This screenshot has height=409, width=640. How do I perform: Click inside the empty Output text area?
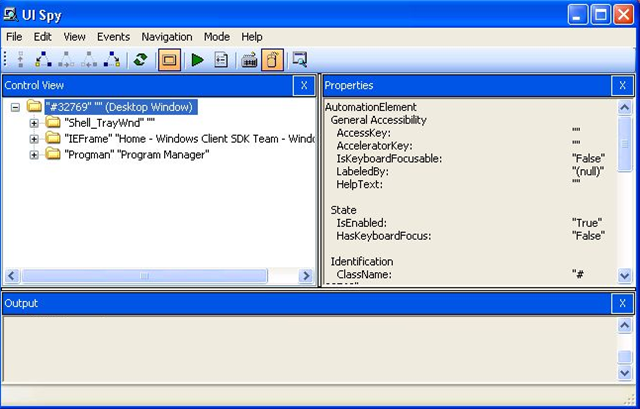[309, 349]
